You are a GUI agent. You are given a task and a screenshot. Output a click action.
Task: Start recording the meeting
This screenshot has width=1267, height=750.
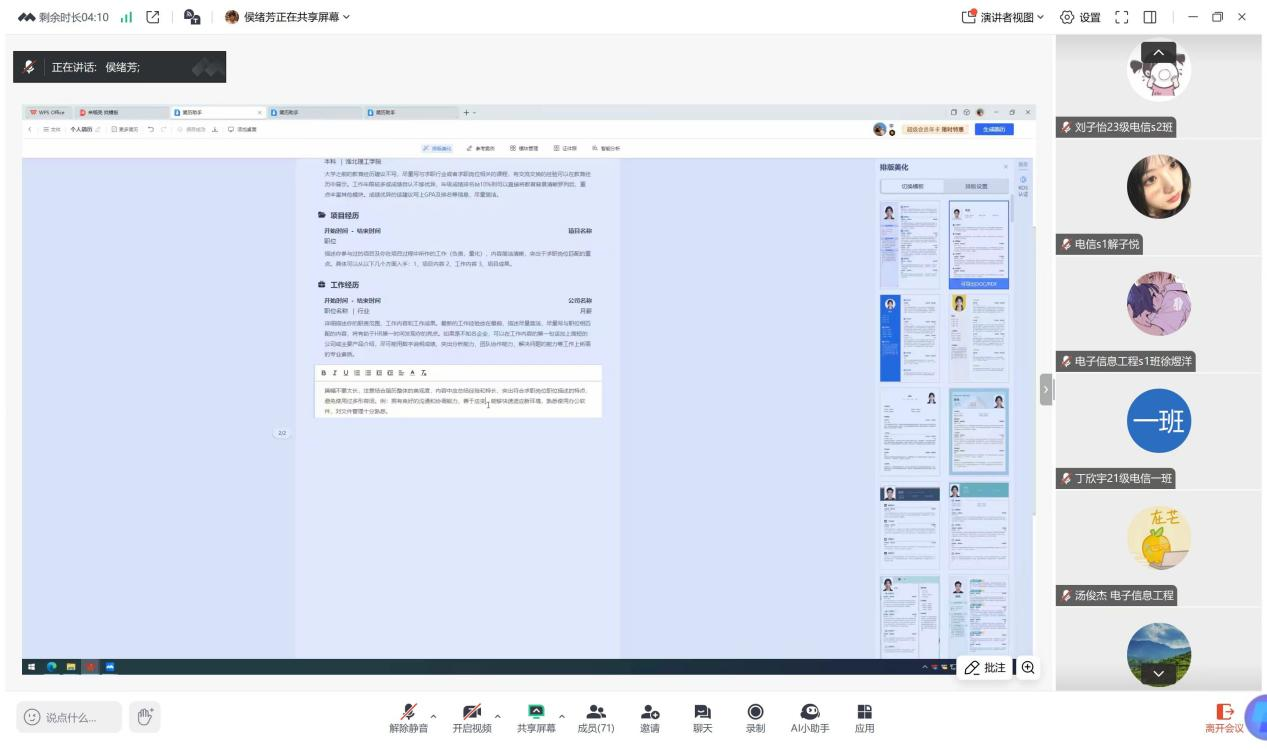pyautogui.click(x=755, y=716)
